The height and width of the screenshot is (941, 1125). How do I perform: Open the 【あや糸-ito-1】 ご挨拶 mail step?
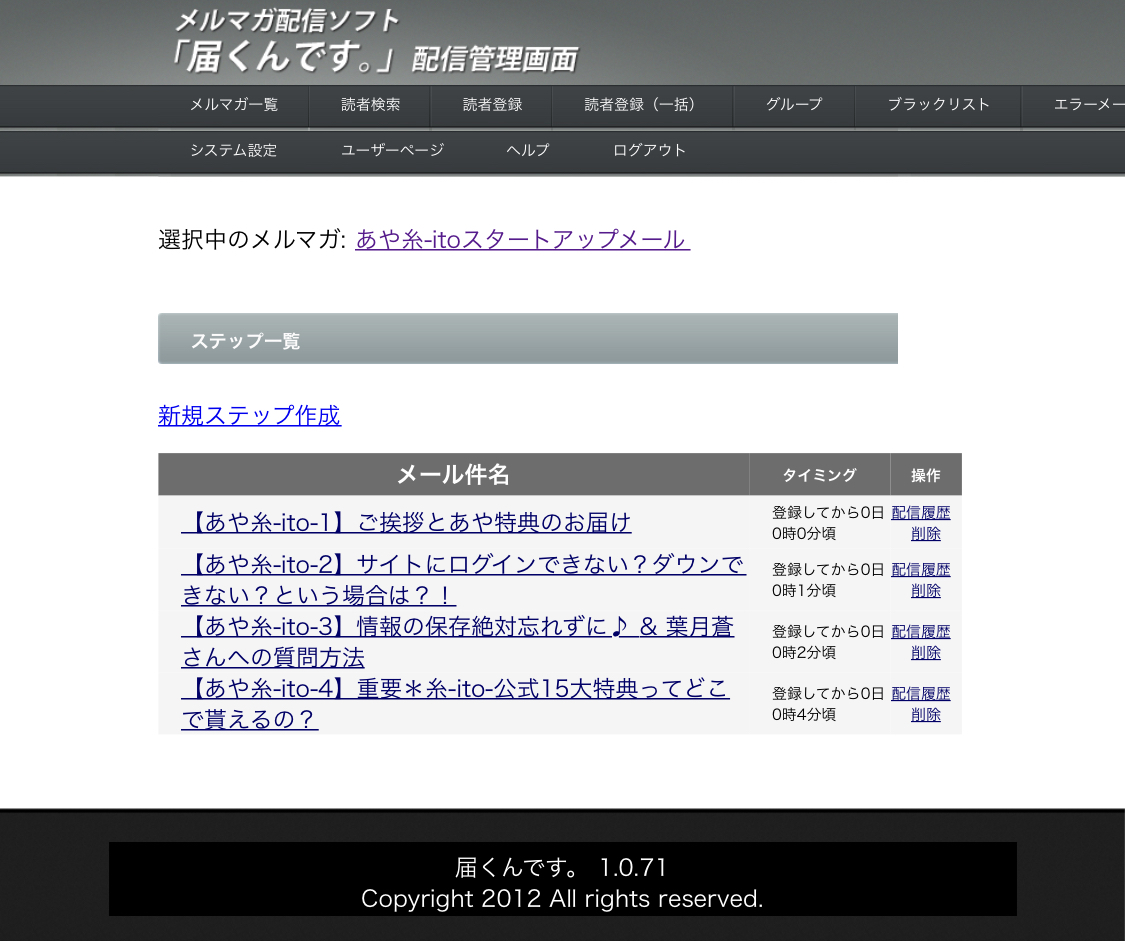click(x=406, y=523)
